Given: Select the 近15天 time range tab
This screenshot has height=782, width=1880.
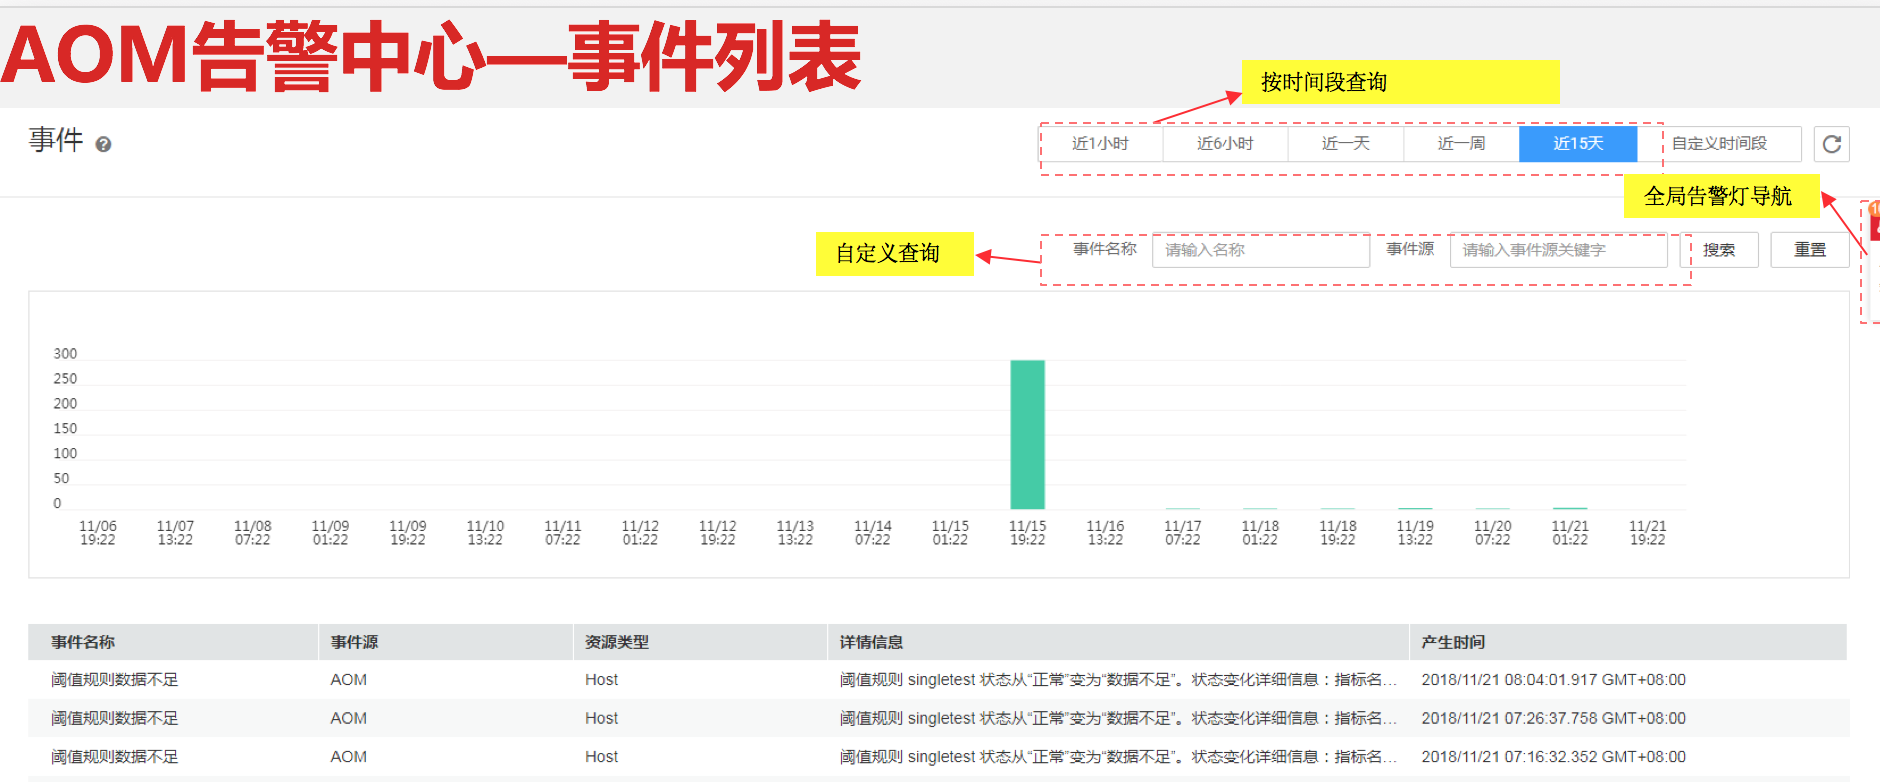Looking at the screenshot, I should (x=1578, y=144).
